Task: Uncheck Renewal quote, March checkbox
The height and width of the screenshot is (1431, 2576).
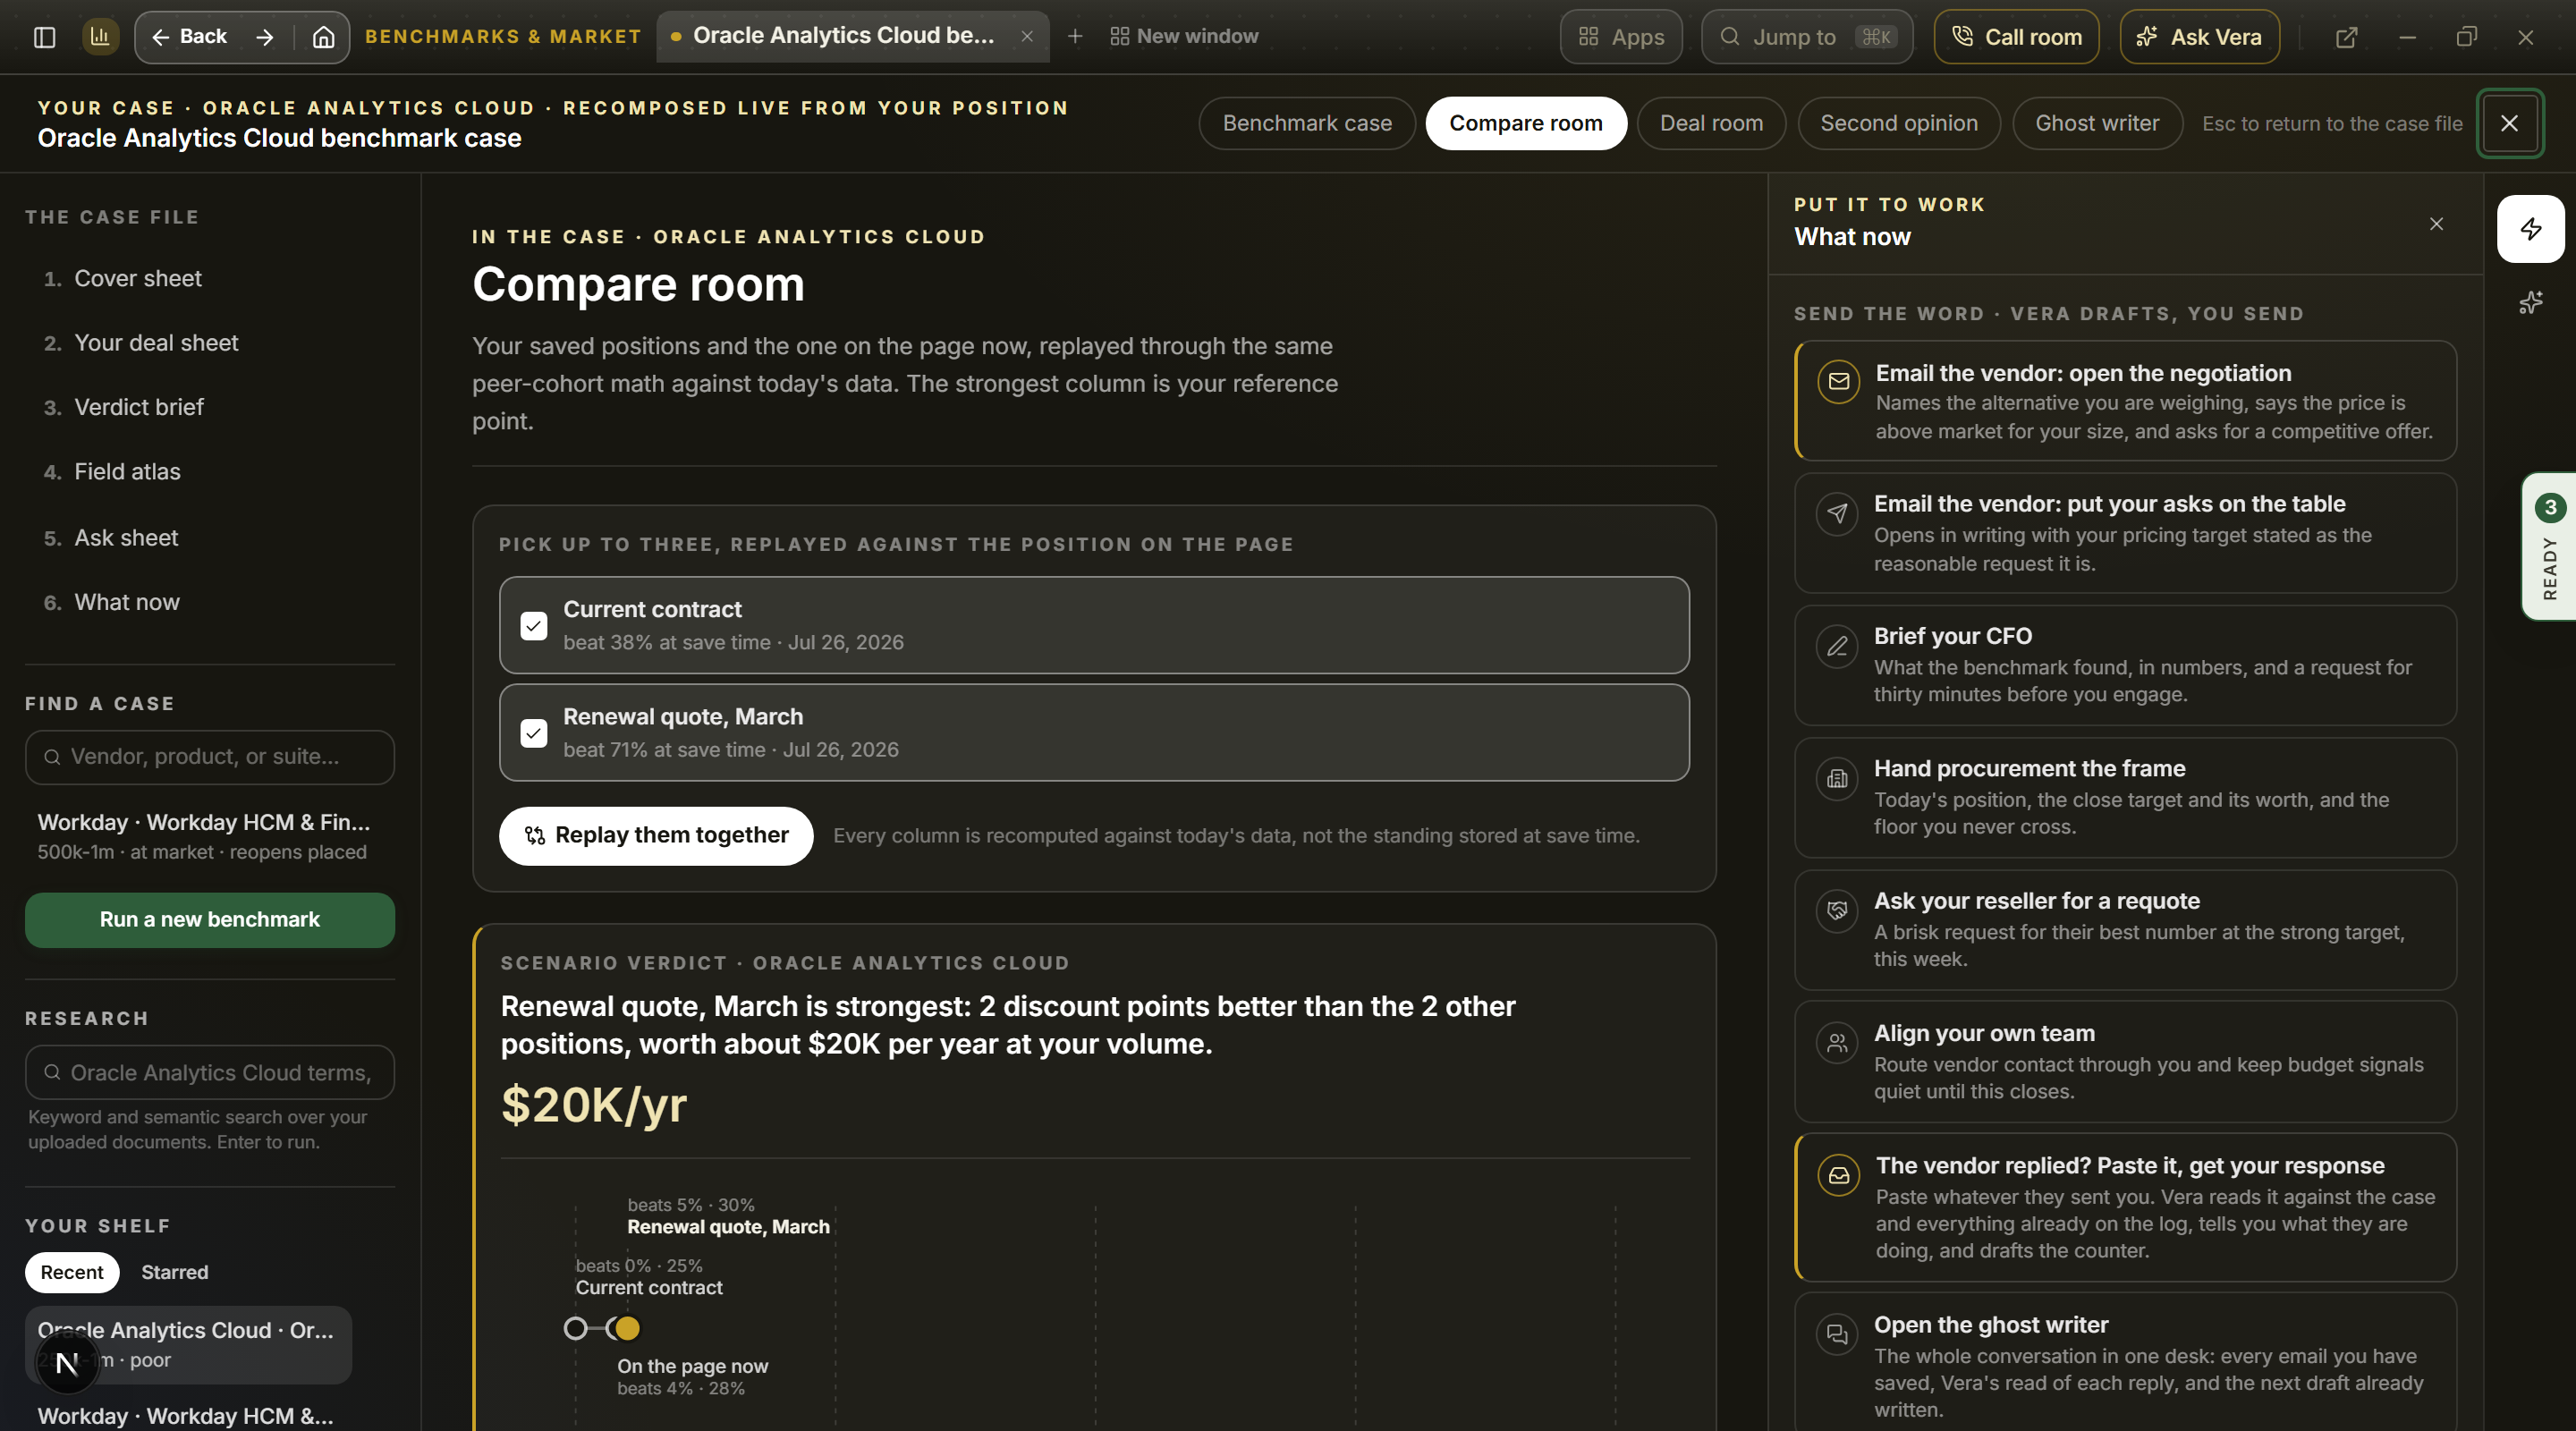Action: click(534, 733)
